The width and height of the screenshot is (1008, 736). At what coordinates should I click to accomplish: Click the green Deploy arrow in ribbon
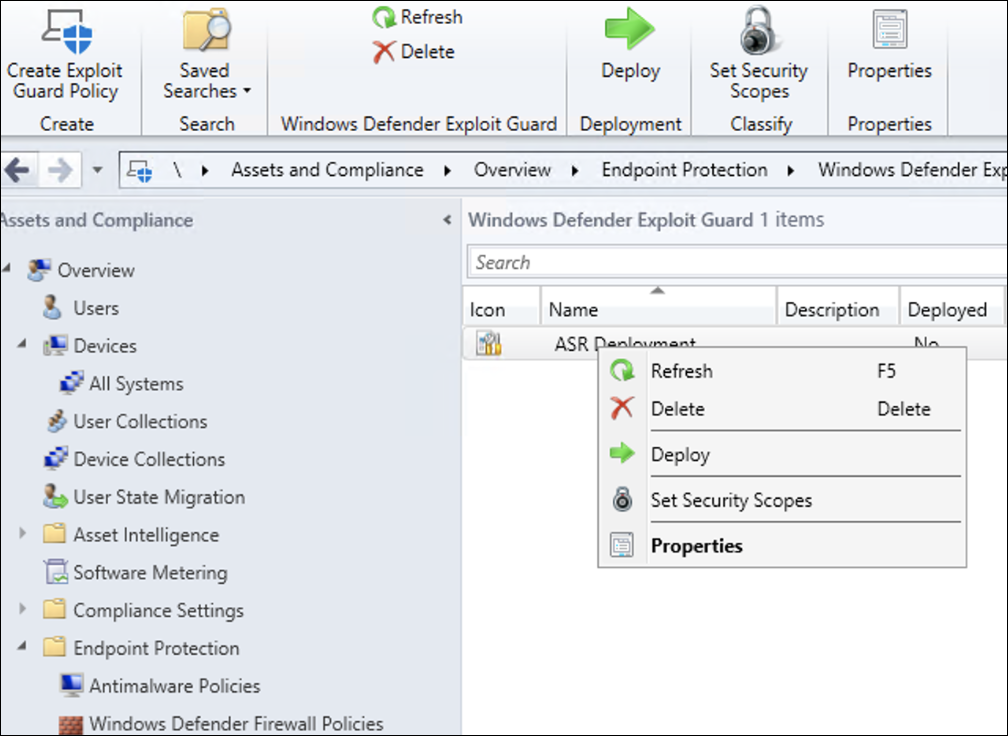click(630, 30)
